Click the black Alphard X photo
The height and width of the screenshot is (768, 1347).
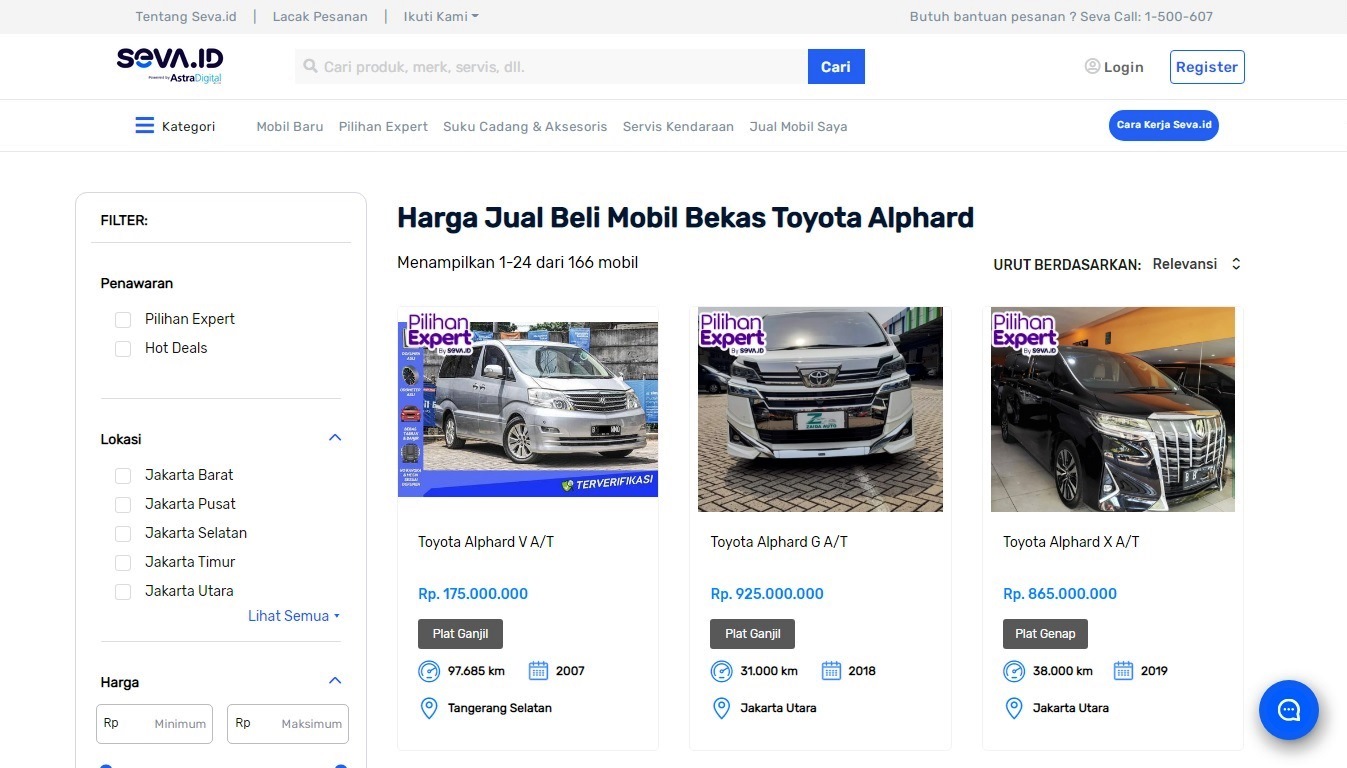1113,410
